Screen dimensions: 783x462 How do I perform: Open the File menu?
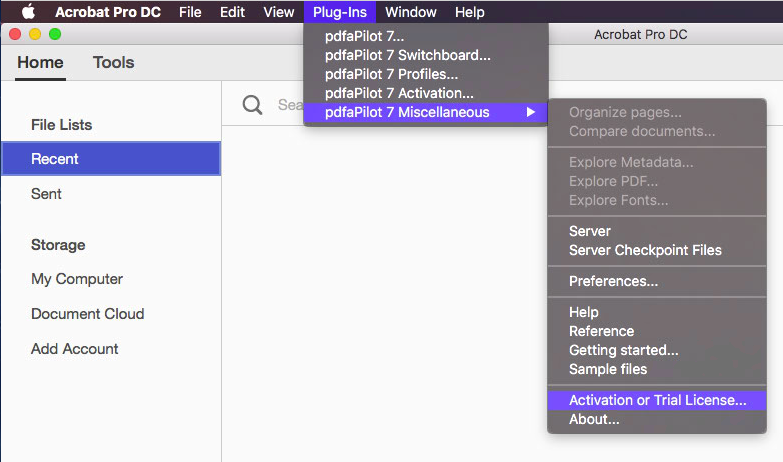190,12
